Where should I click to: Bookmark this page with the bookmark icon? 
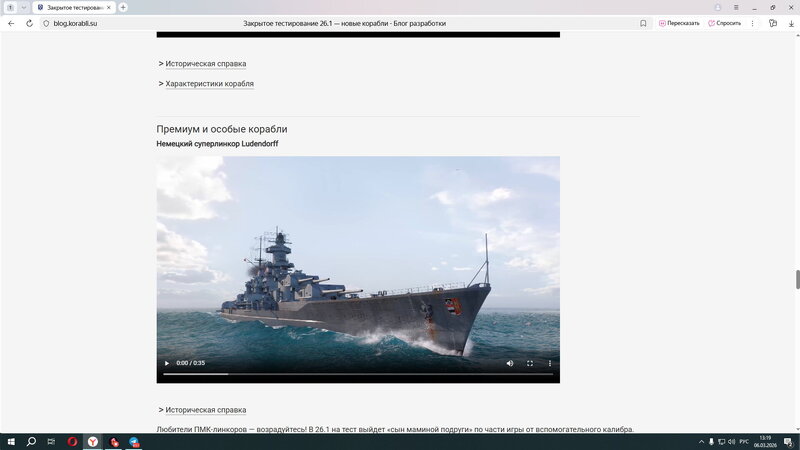[643, 23]
